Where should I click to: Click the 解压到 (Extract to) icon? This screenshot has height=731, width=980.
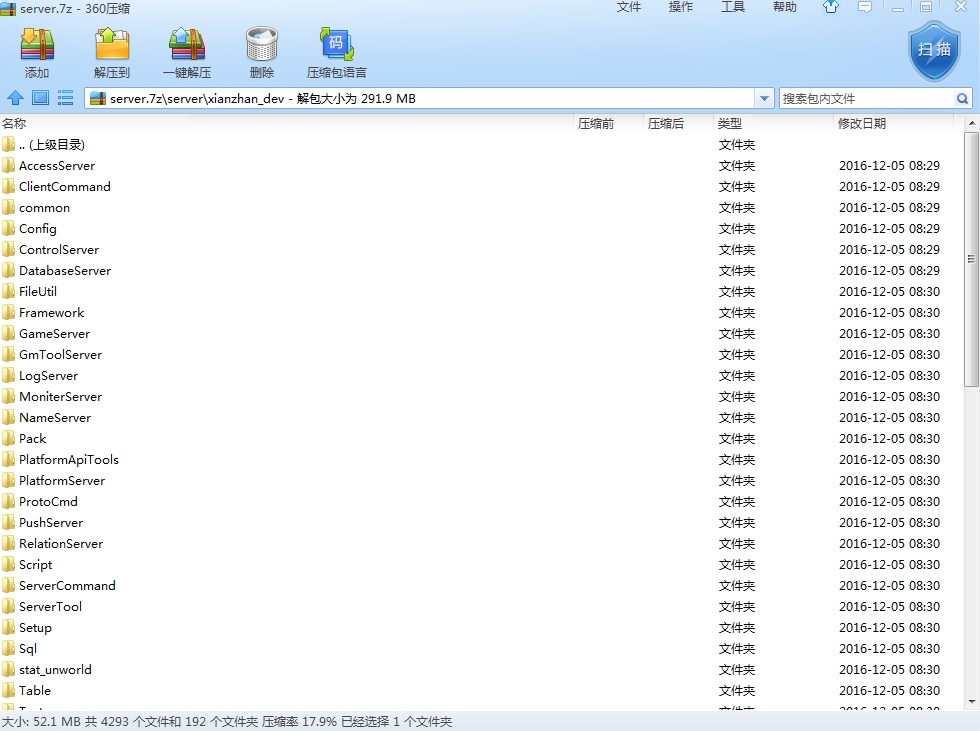coord(112,52)
